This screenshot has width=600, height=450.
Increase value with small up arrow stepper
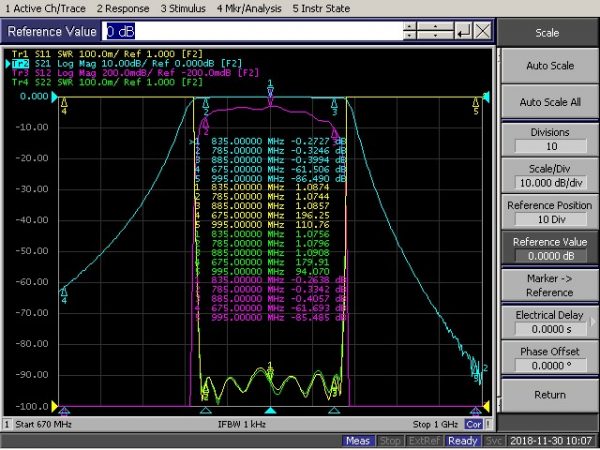click(409, 26)
